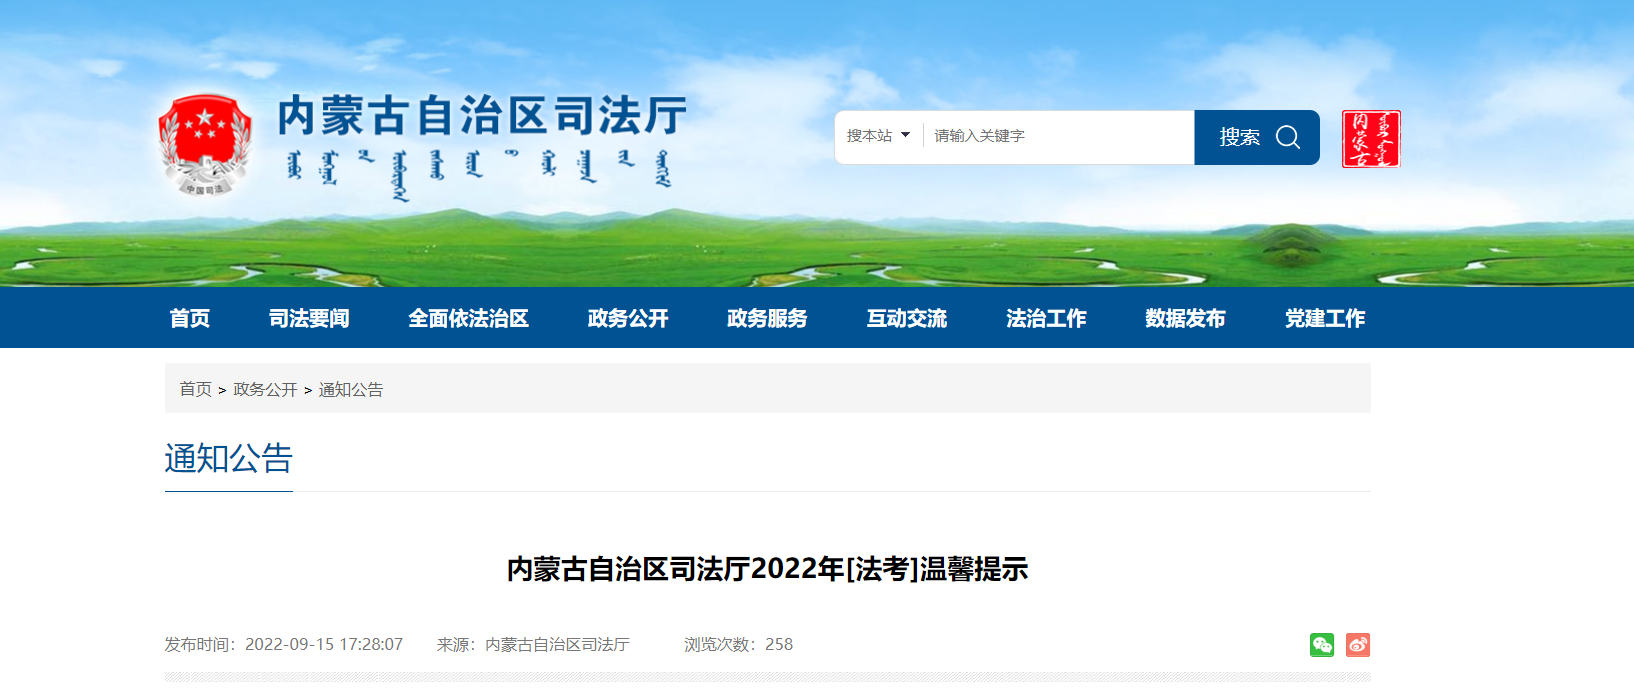This screenshot has width=1634, height=699.
Task: Go to 司法要闻 in the nav bar
Action: tap(309, 318)
